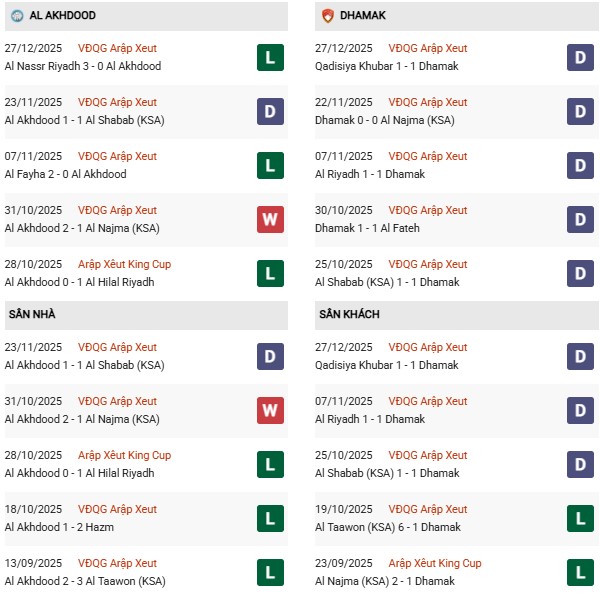Select L badge for Al Nassr Riyadh match

(270, 57)
